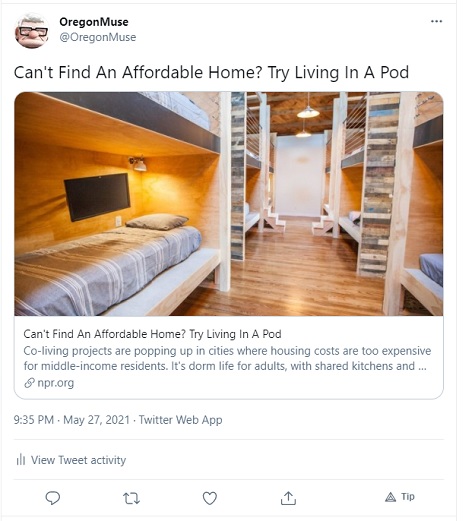Click the 9:35 PM May 27, 2021 timestamp

[71, 420]
